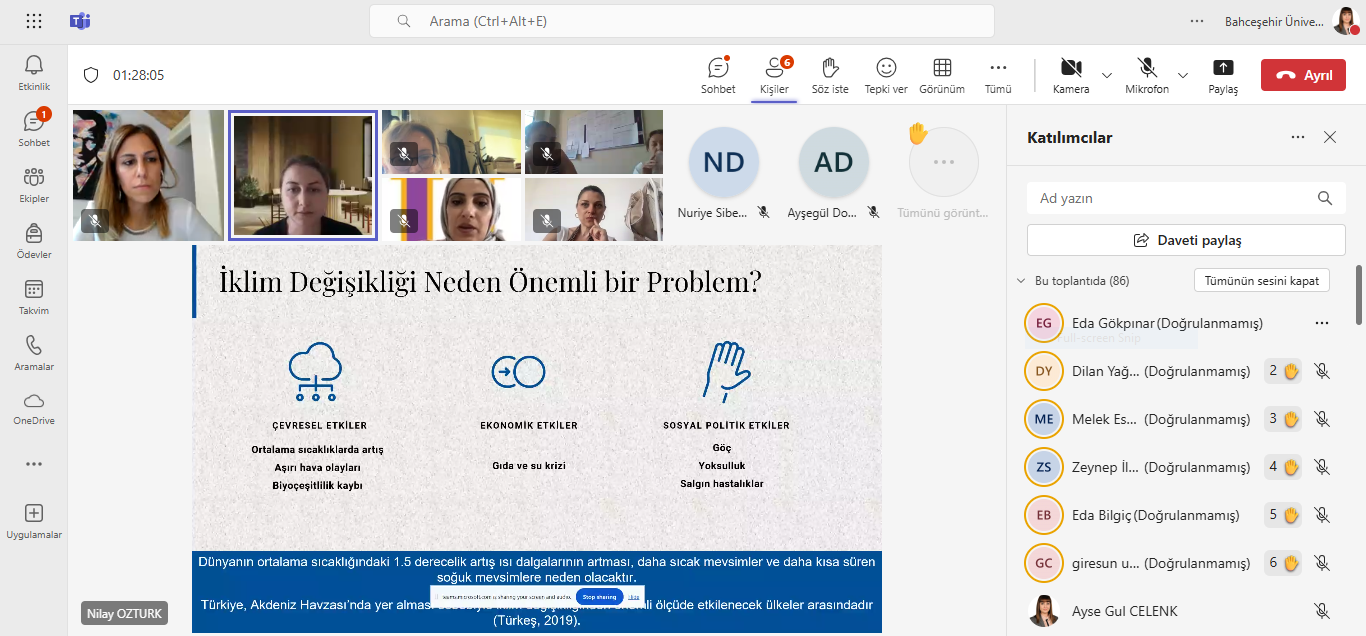Screen dimensions: 1366x636
Task: Click the Tümünün sesini kapat button
Action: 1262,280
